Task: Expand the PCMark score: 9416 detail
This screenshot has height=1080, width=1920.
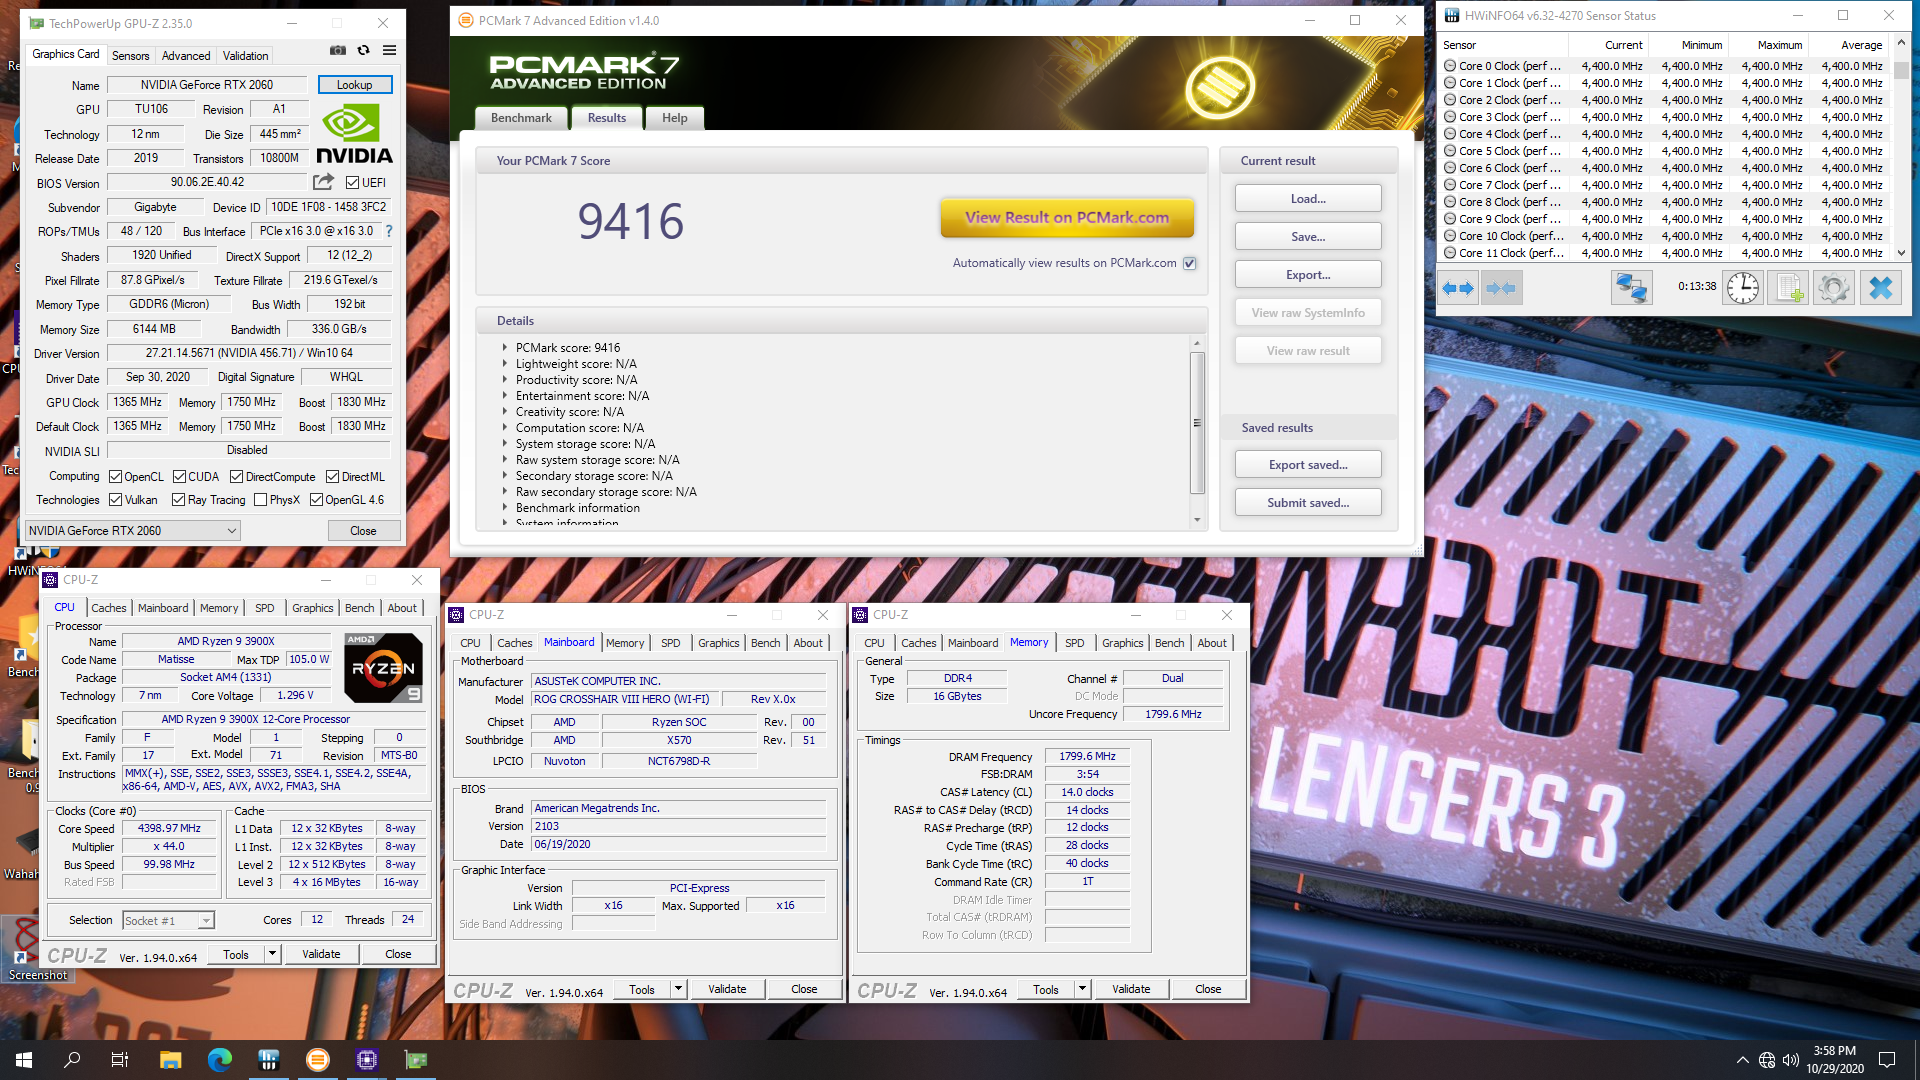Action: 504,348
